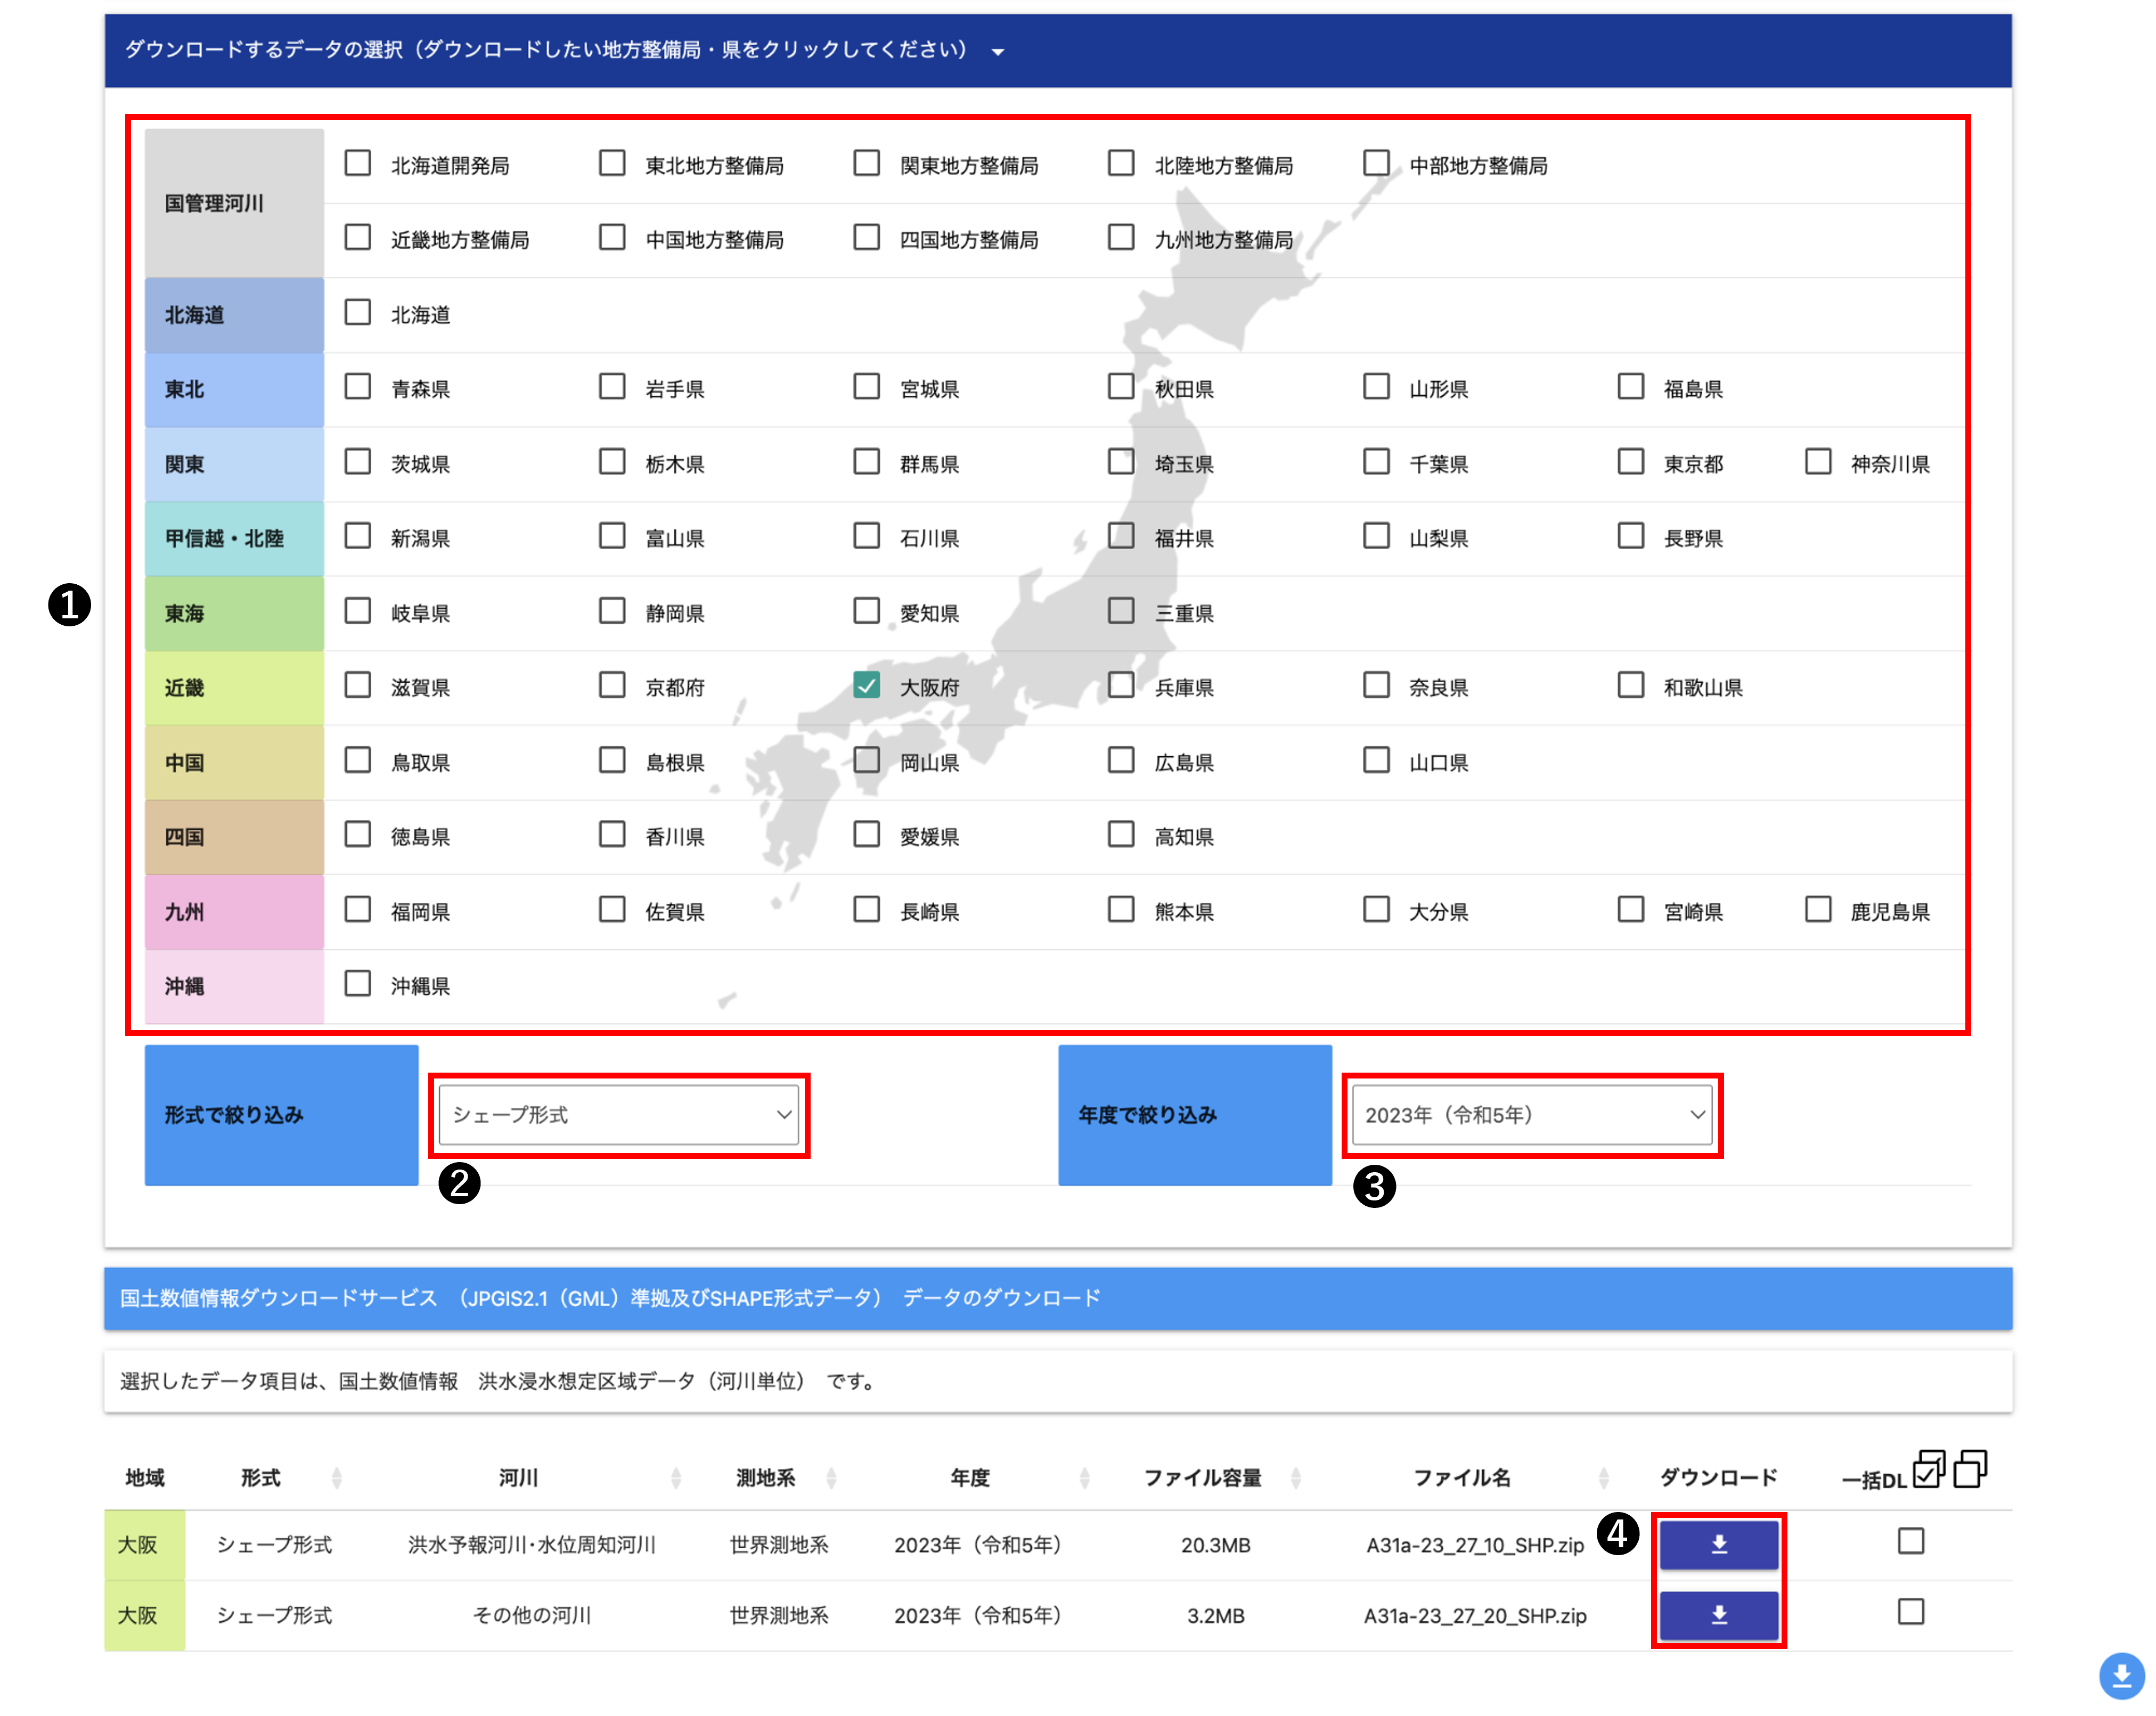Collapse the data selection panel header arrow
The height and width of the screenshot is (1716, 2156).
point(997,52)
